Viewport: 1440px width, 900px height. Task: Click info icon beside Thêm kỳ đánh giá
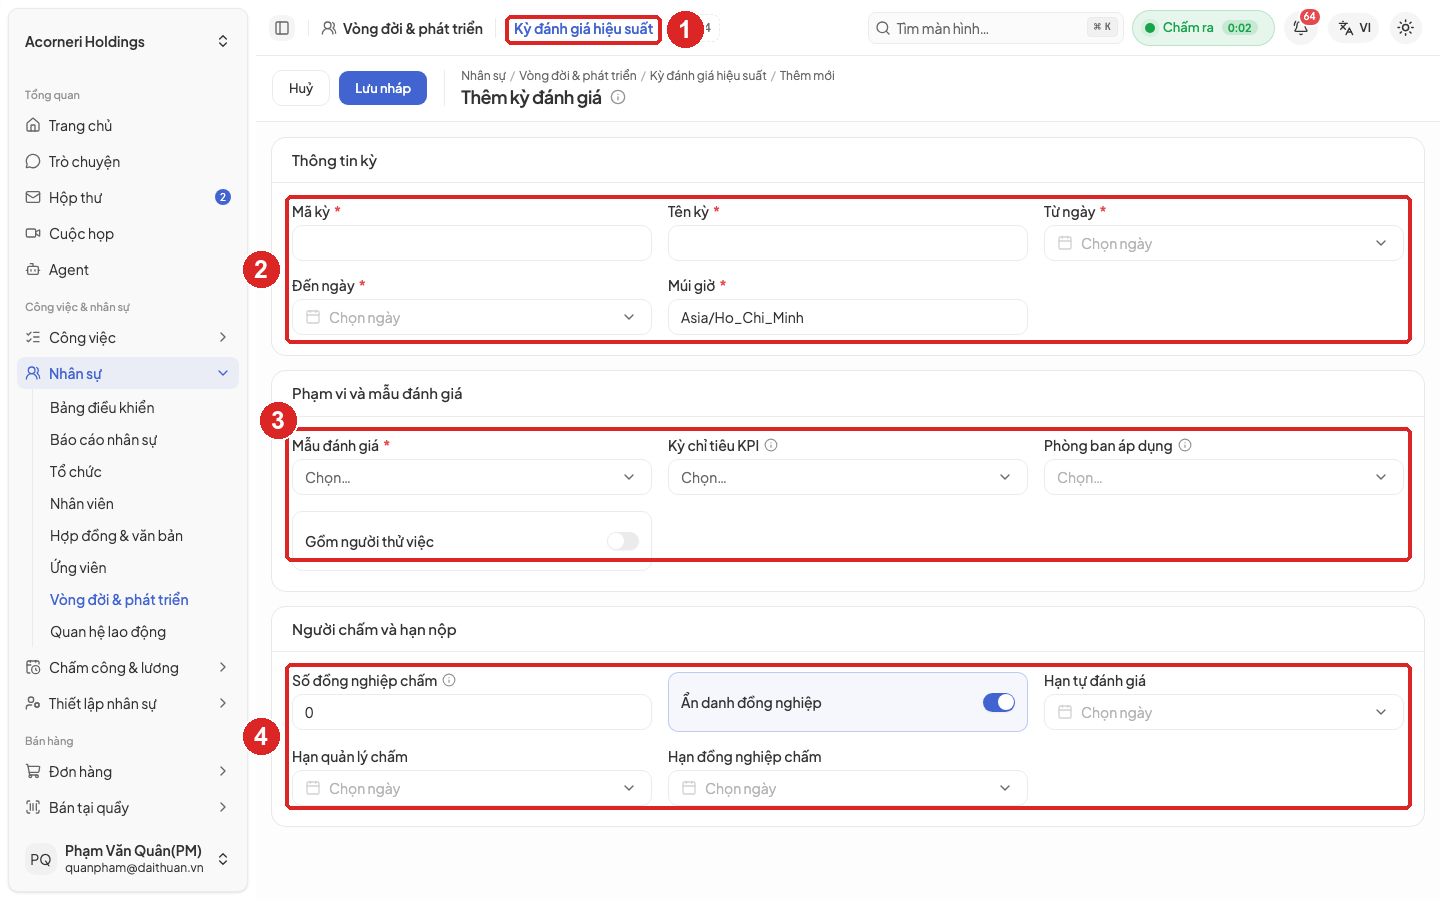coord(618,97)
